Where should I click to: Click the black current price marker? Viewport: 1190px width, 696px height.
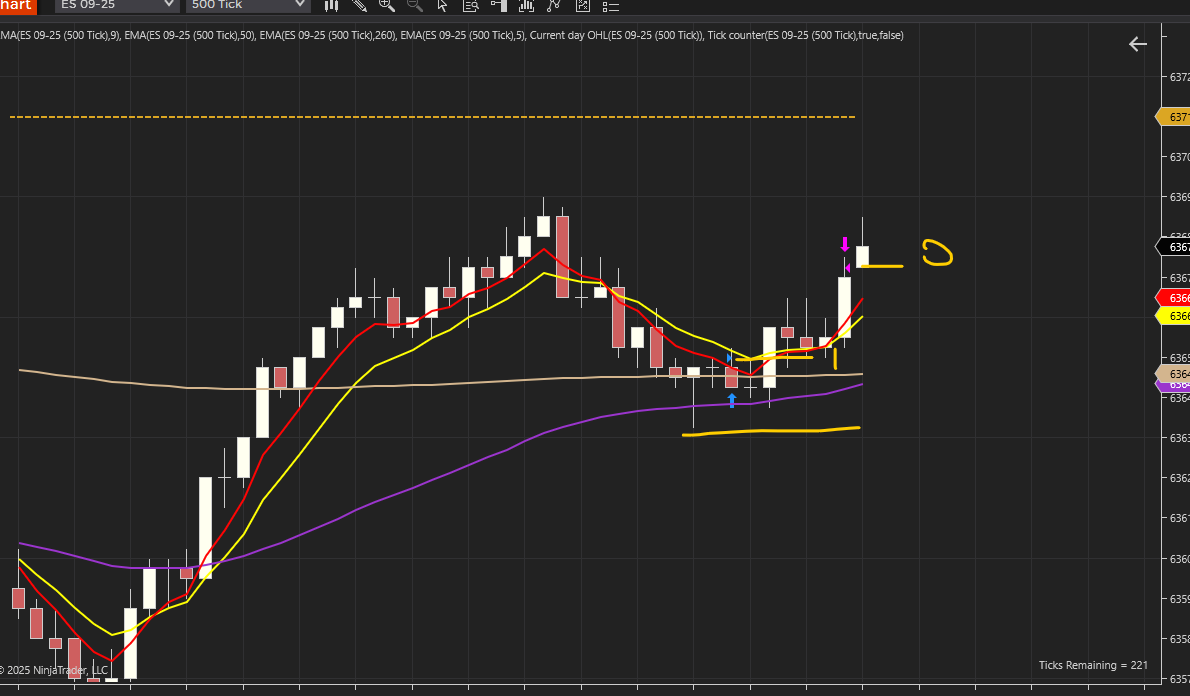click(1172, 247)
